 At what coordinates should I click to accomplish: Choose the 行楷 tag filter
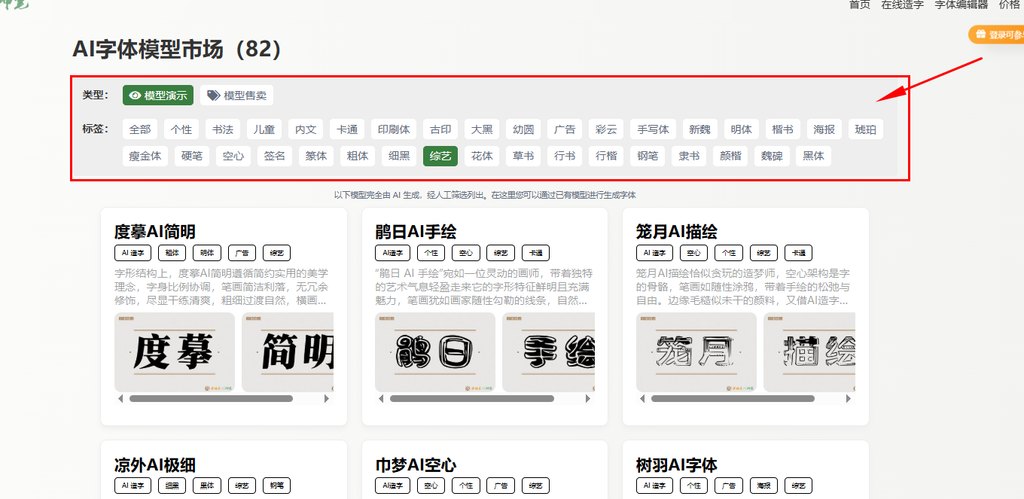click(x=606, y=156)
